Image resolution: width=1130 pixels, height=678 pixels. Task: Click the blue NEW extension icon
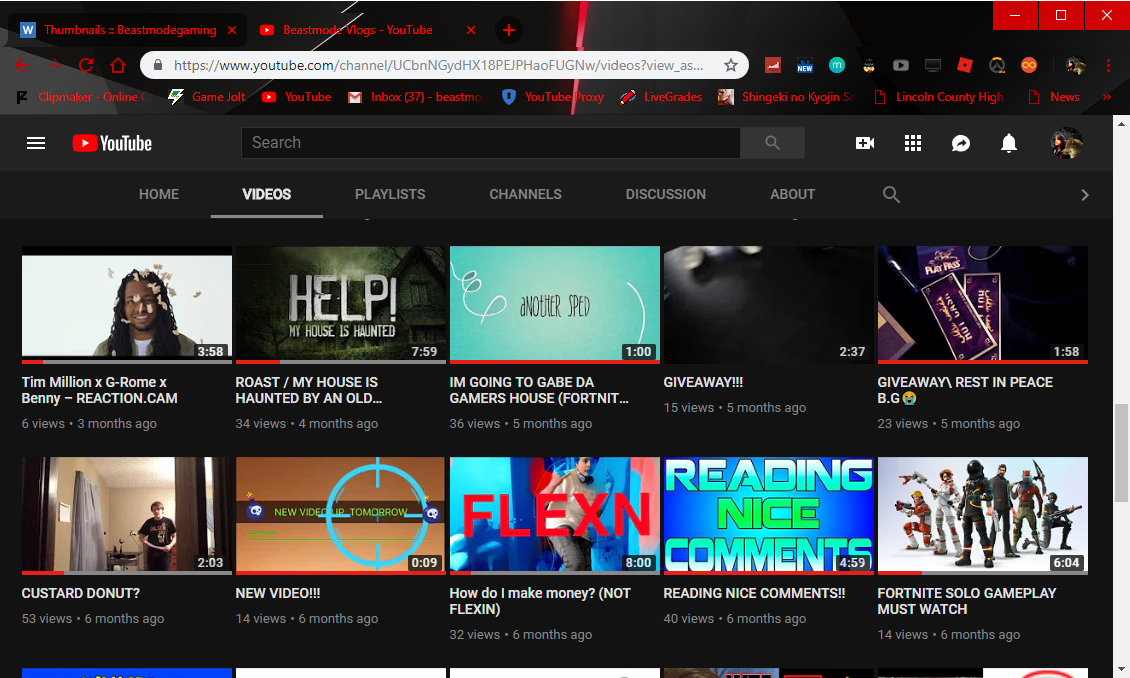coord(805,66)
